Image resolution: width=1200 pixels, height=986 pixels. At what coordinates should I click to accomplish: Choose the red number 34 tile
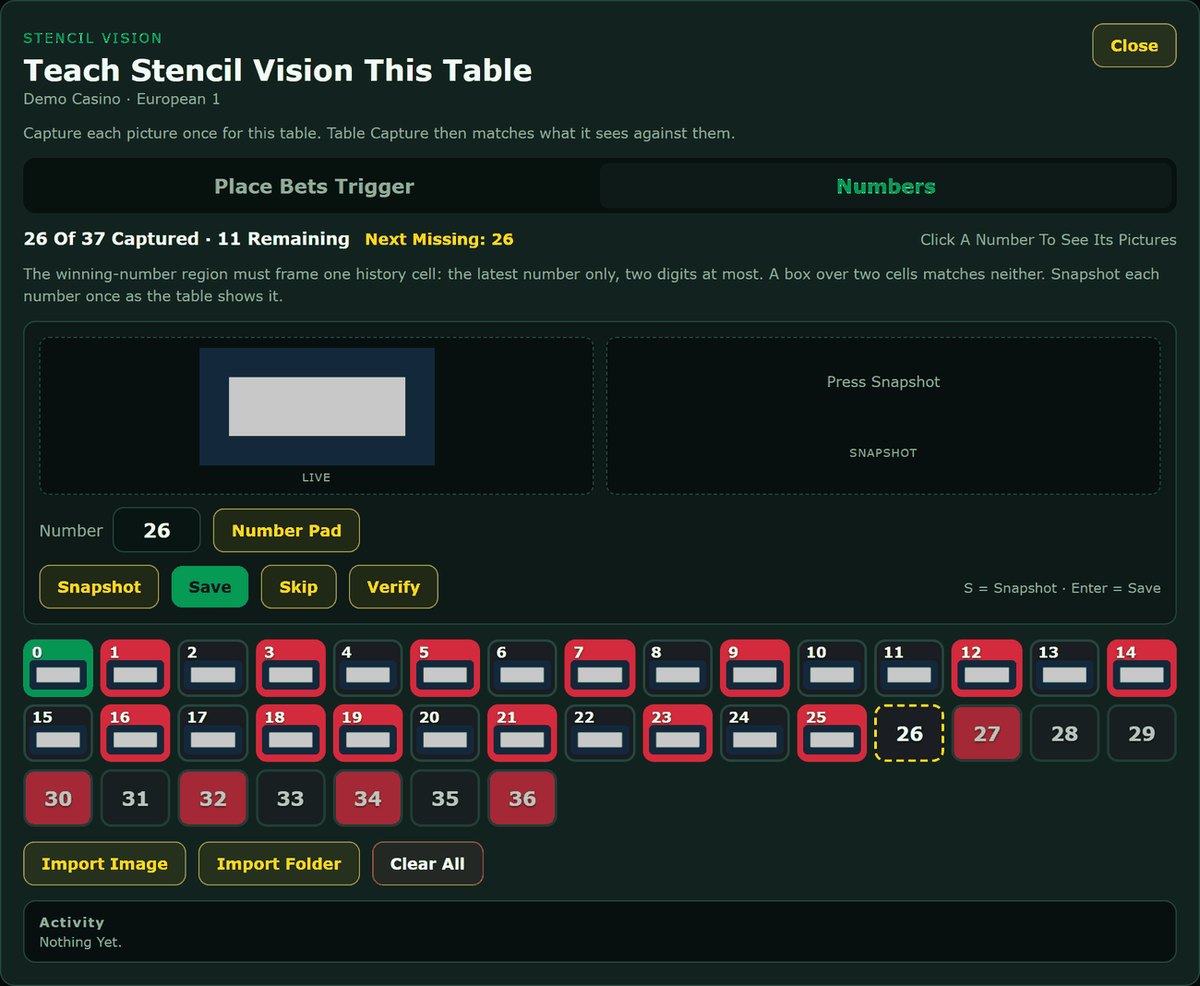click(368, 798)
